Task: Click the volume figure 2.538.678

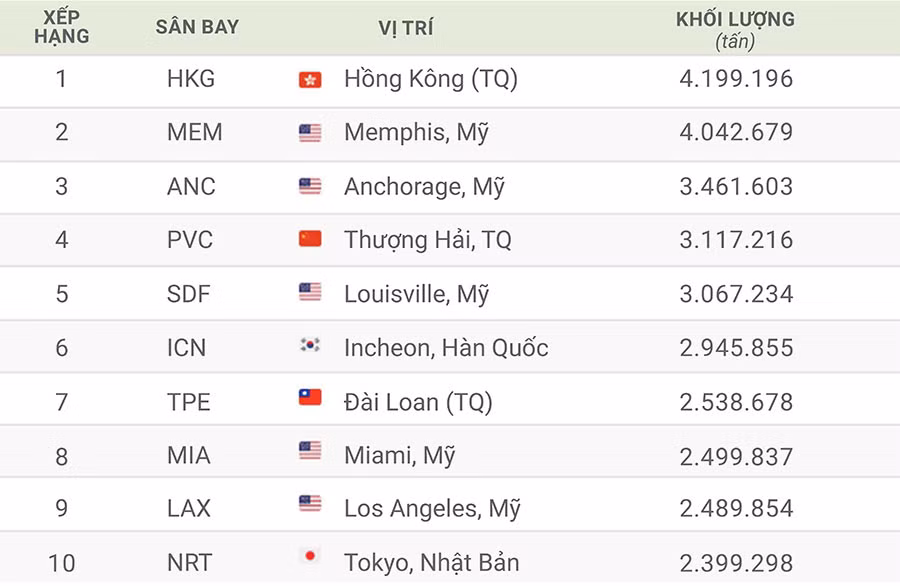Action: [x=736, y=402]
